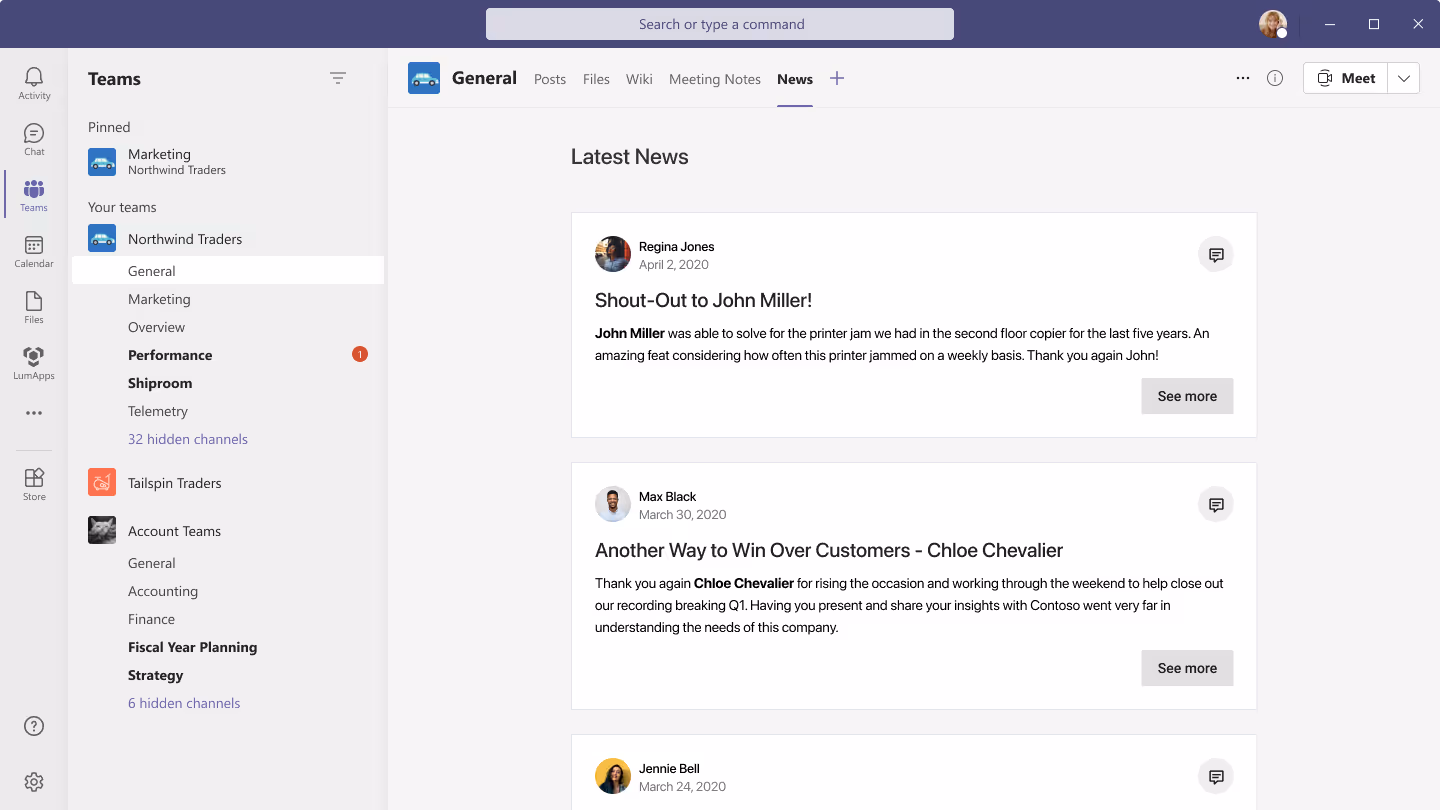This screenshot has width=1440, height=810.
Task: Click the pinned Marketing team car icon
Action: 102,162
